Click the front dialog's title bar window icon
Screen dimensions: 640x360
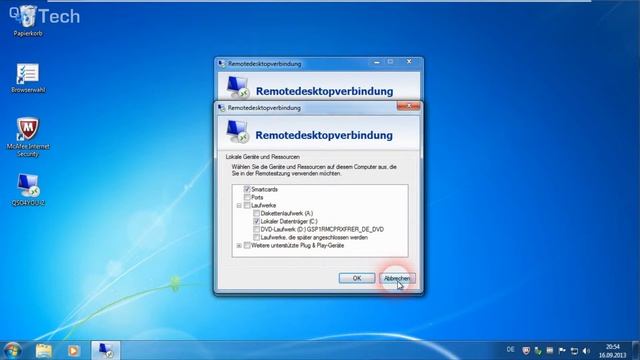pyautogui.click(x=221, y=108)
